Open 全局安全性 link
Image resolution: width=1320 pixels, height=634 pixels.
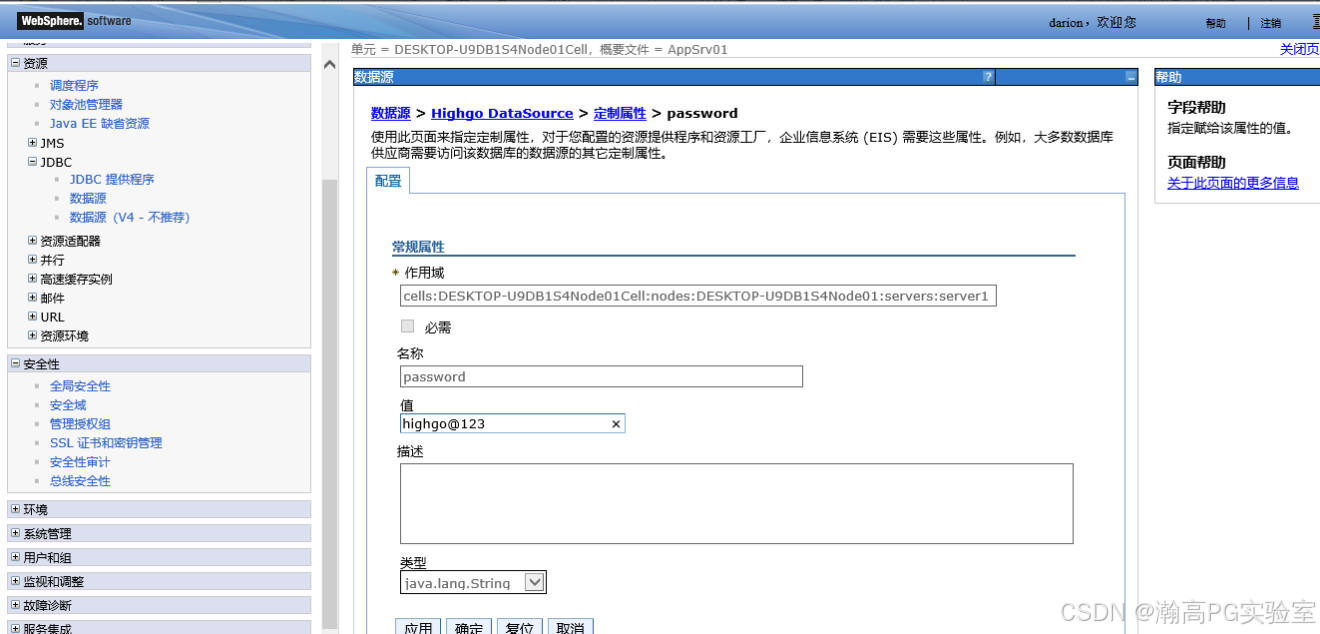pyautogui.click(x=80, y=386)
